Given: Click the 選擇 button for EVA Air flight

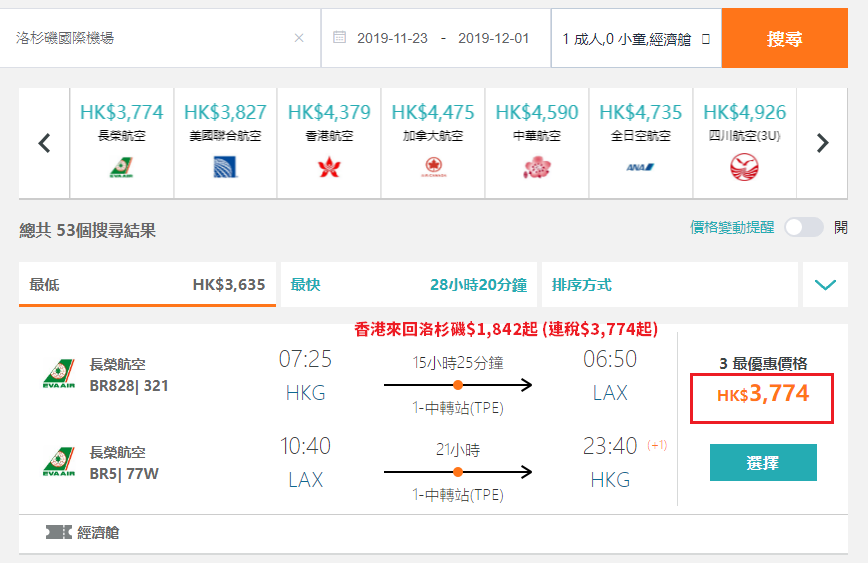Looking at the screenshot, I should click(763, 462).
